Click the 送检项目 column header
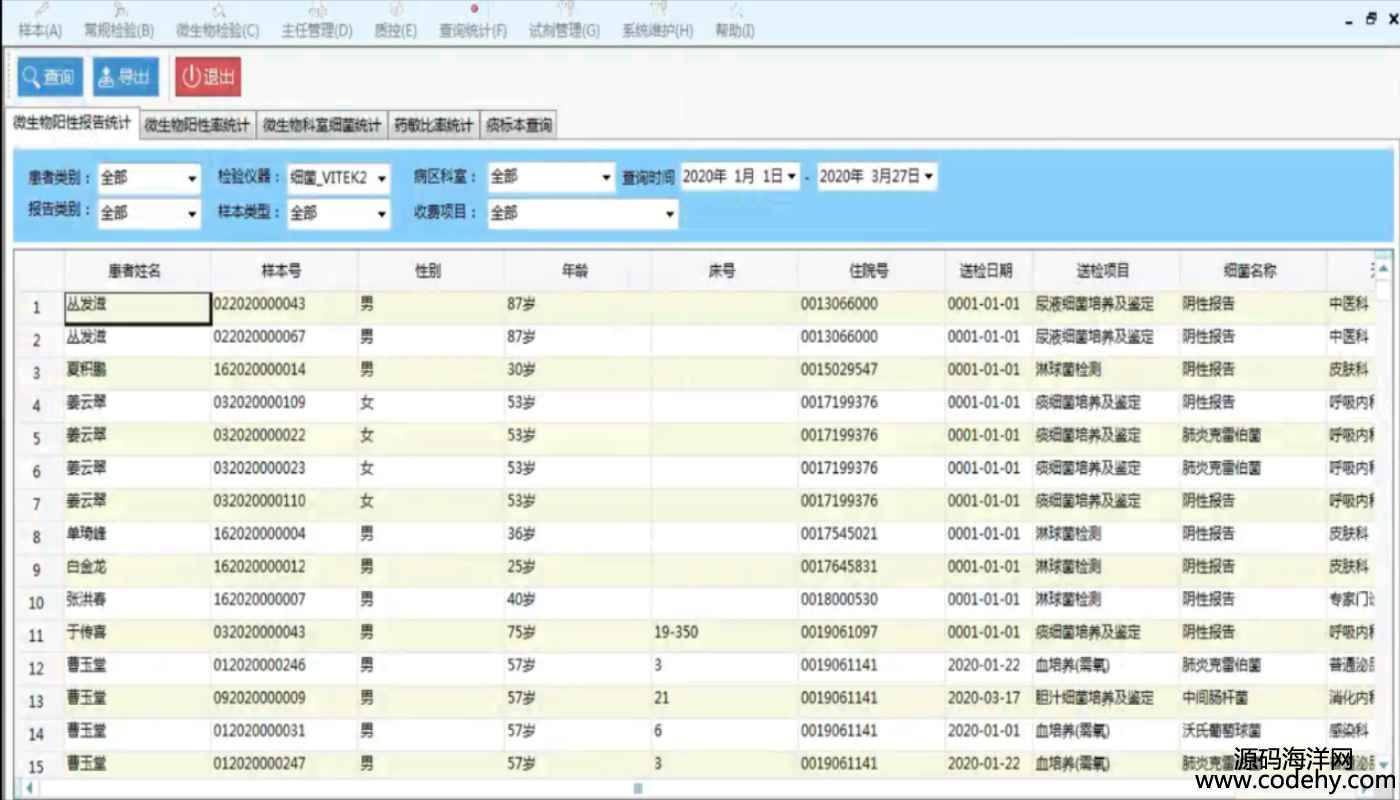1400x800 pixels. pyautogui.click(x=1107, y=271)
